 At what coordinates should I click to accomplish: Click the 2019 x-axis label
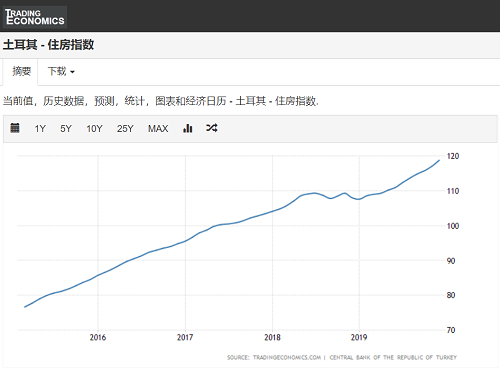pyautogui.click(x=359, y=337)
